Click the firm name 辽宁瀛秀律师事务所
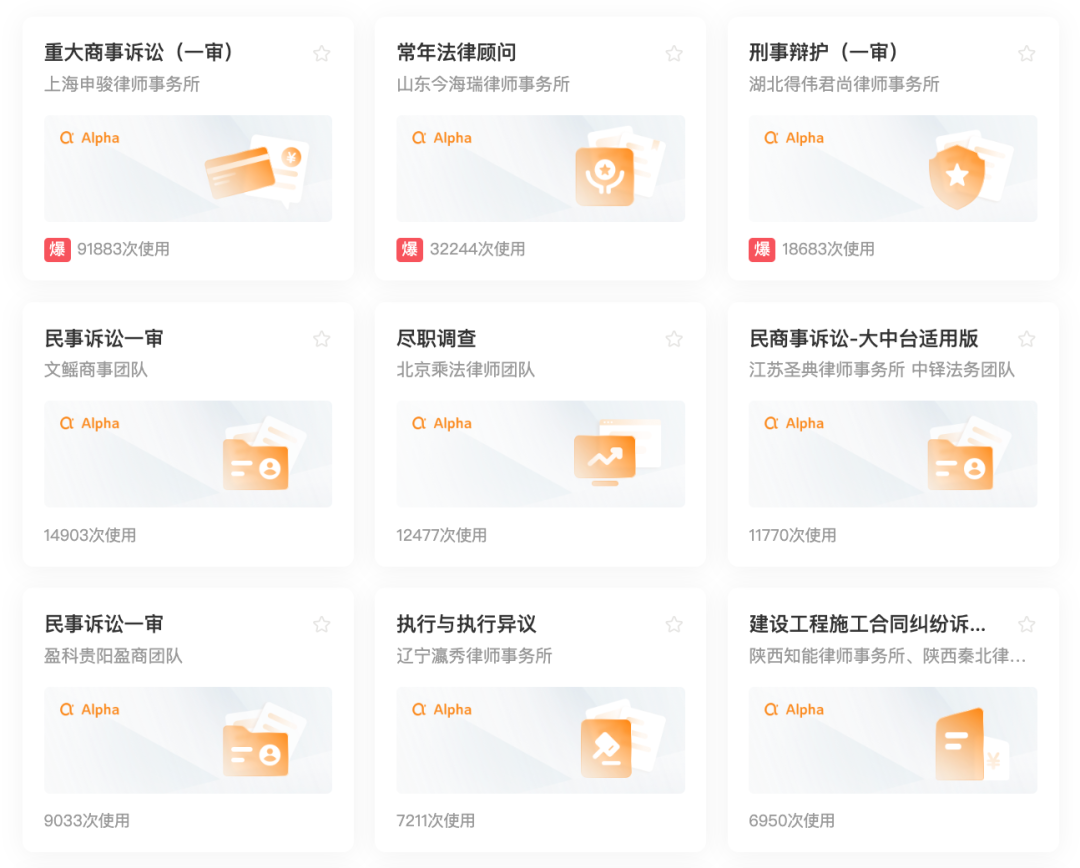The width and height of the screenshot is (1080, 868). click(475, 656)
